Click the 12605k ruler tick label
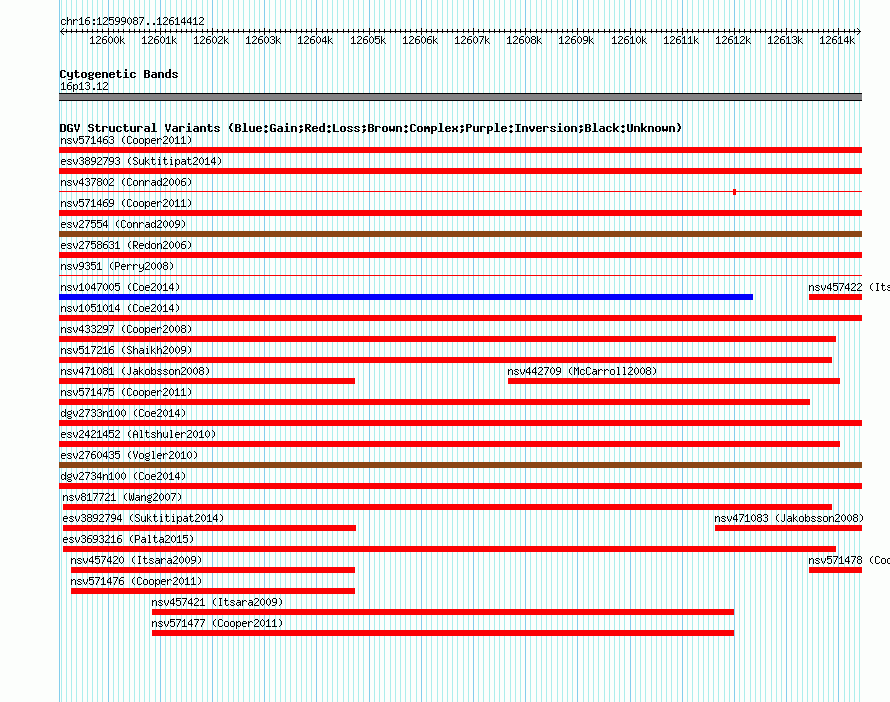The height and width of the screenshot is (702, 890). click(368, 40)
